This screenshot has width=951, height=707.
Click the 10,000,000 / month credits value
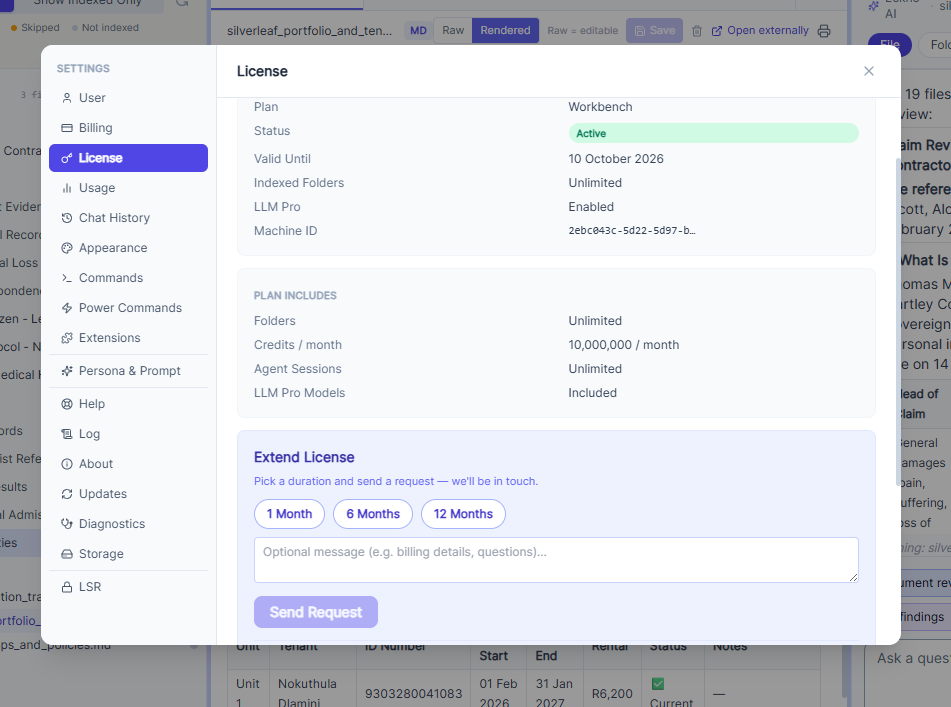(623, 345)
